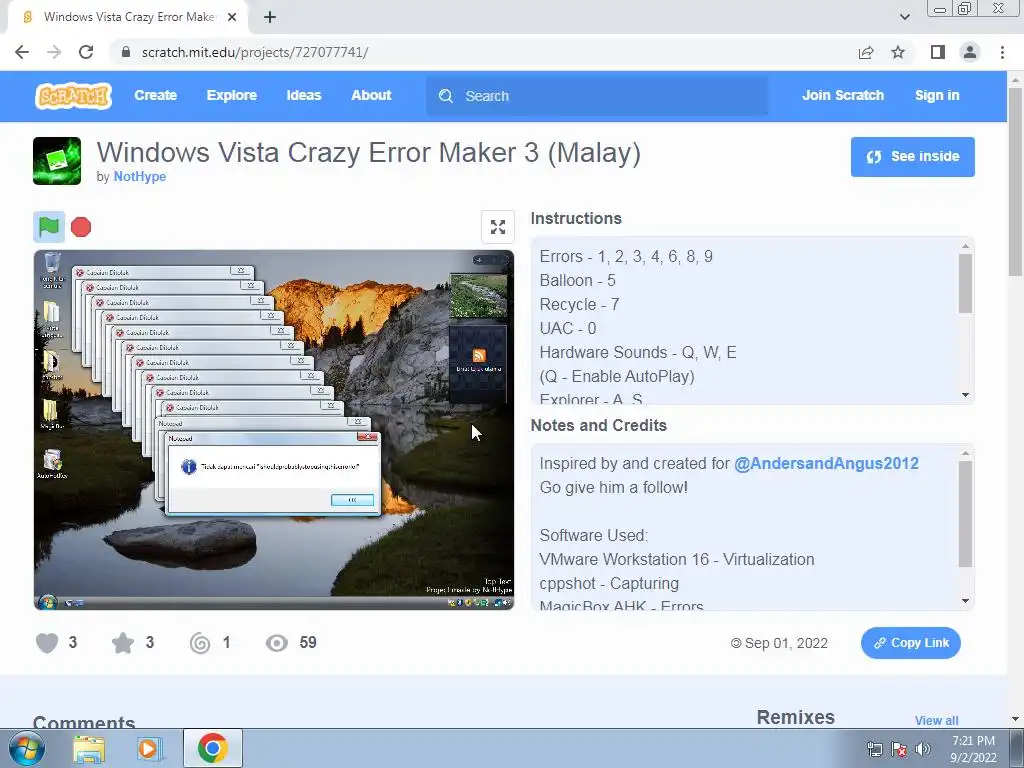Enter full screen mode for project player
Viewport: 1024px width, 768px height.
pos(498,227)
